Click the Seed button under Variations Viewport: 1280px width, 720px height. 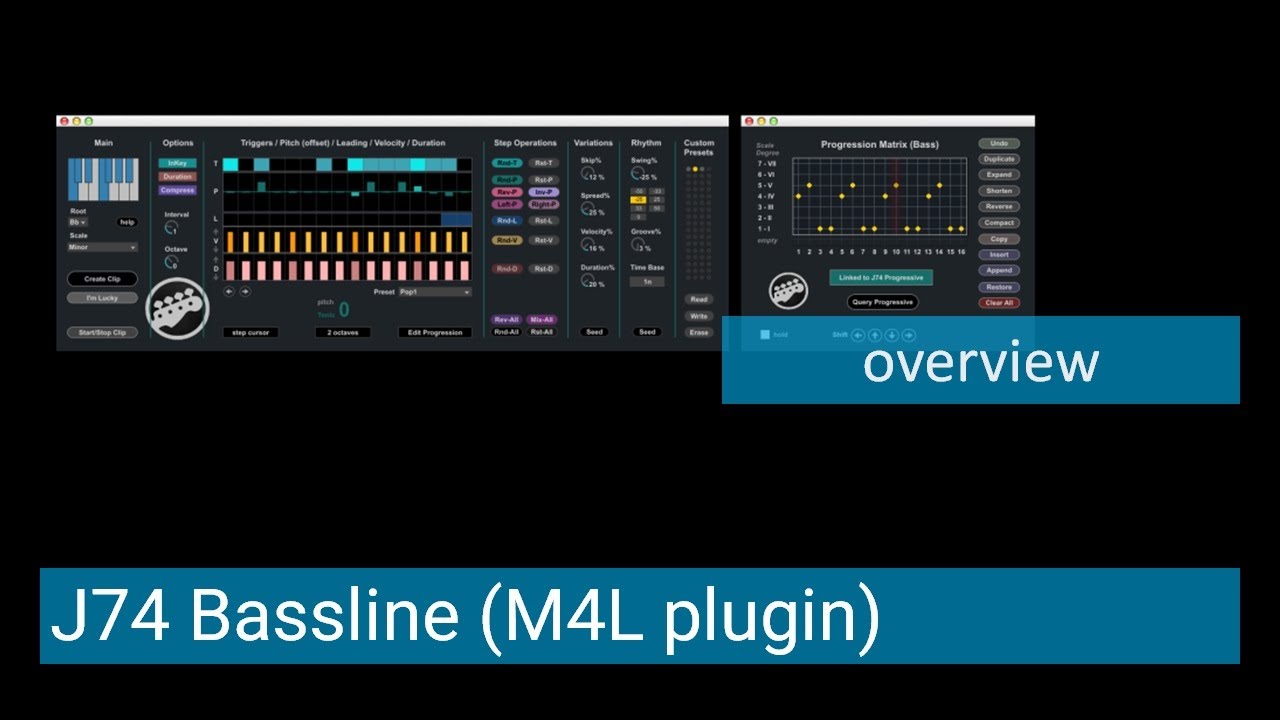click(594, 332)
